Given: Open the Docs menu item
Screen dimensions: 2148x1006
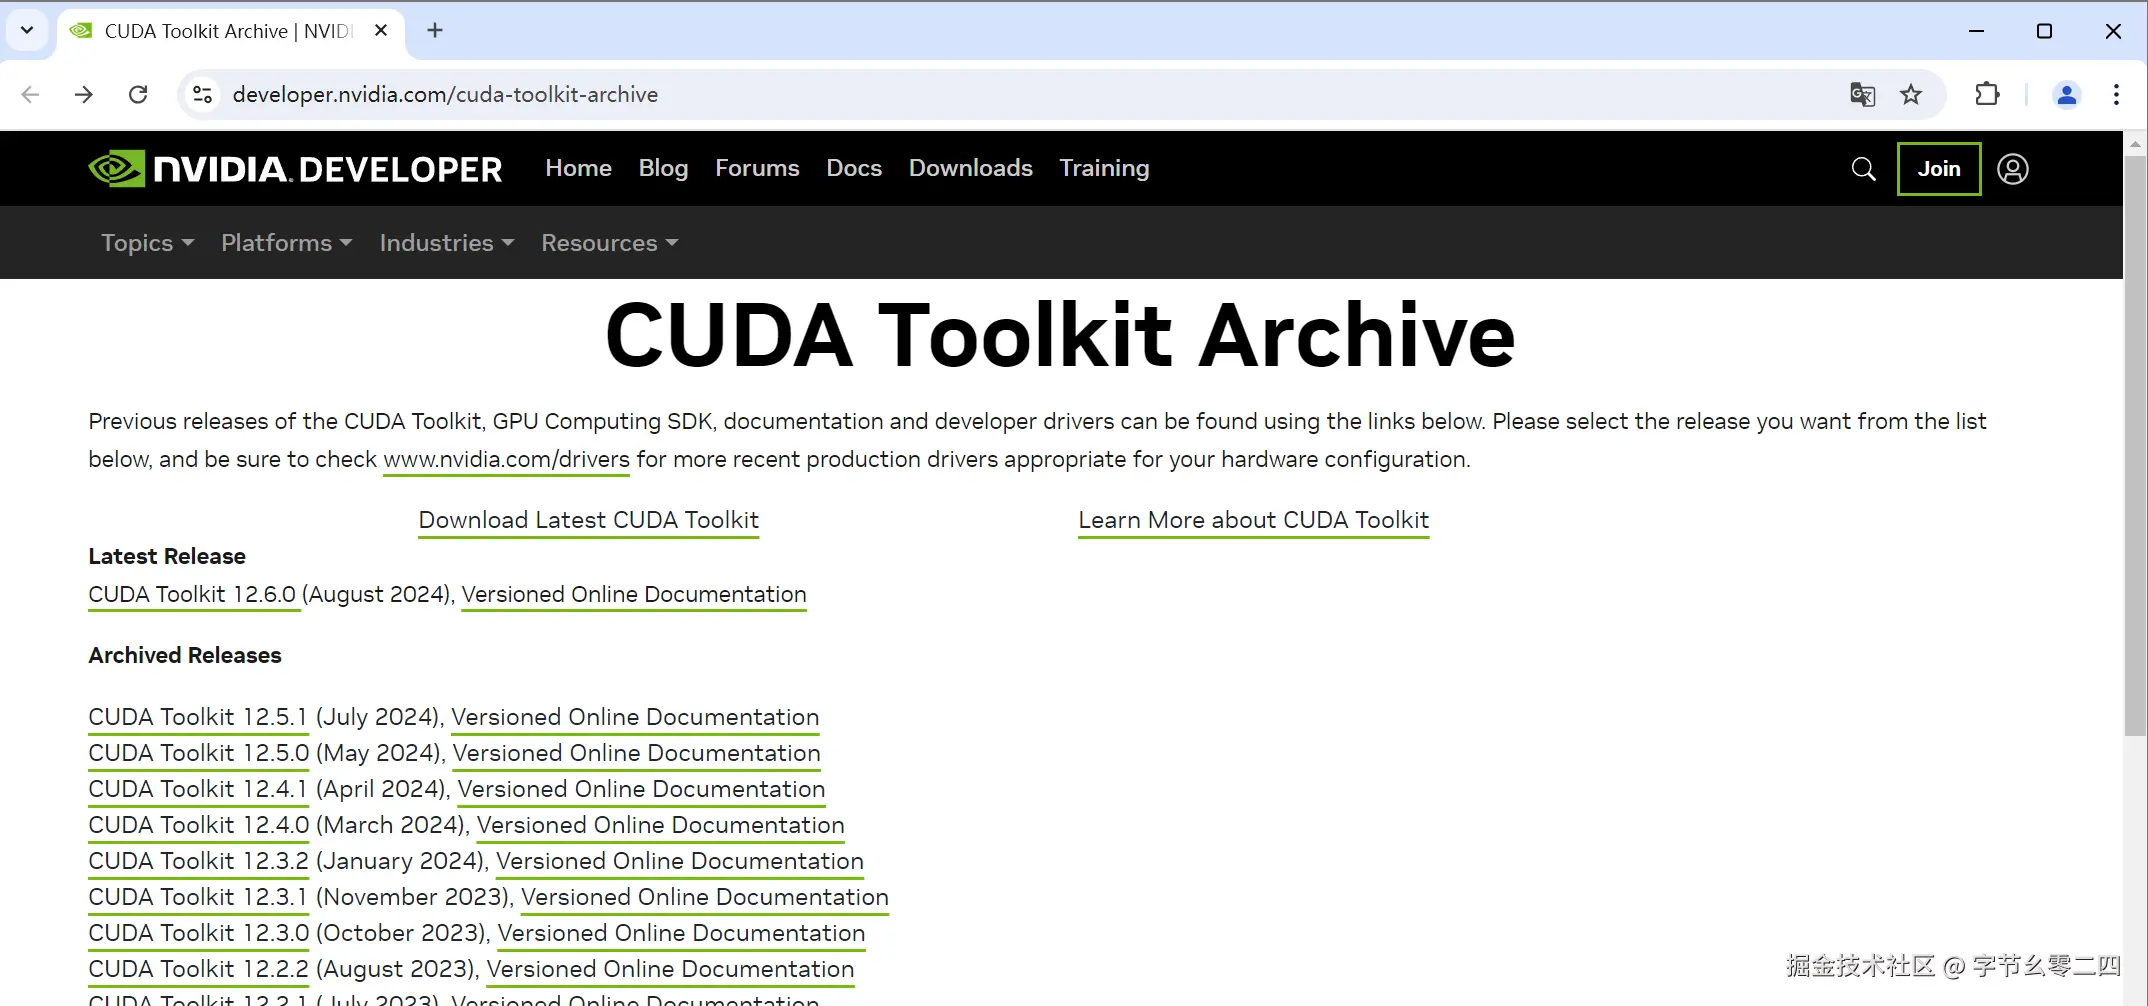Looking at the screenshot, I should click(854, 168).
